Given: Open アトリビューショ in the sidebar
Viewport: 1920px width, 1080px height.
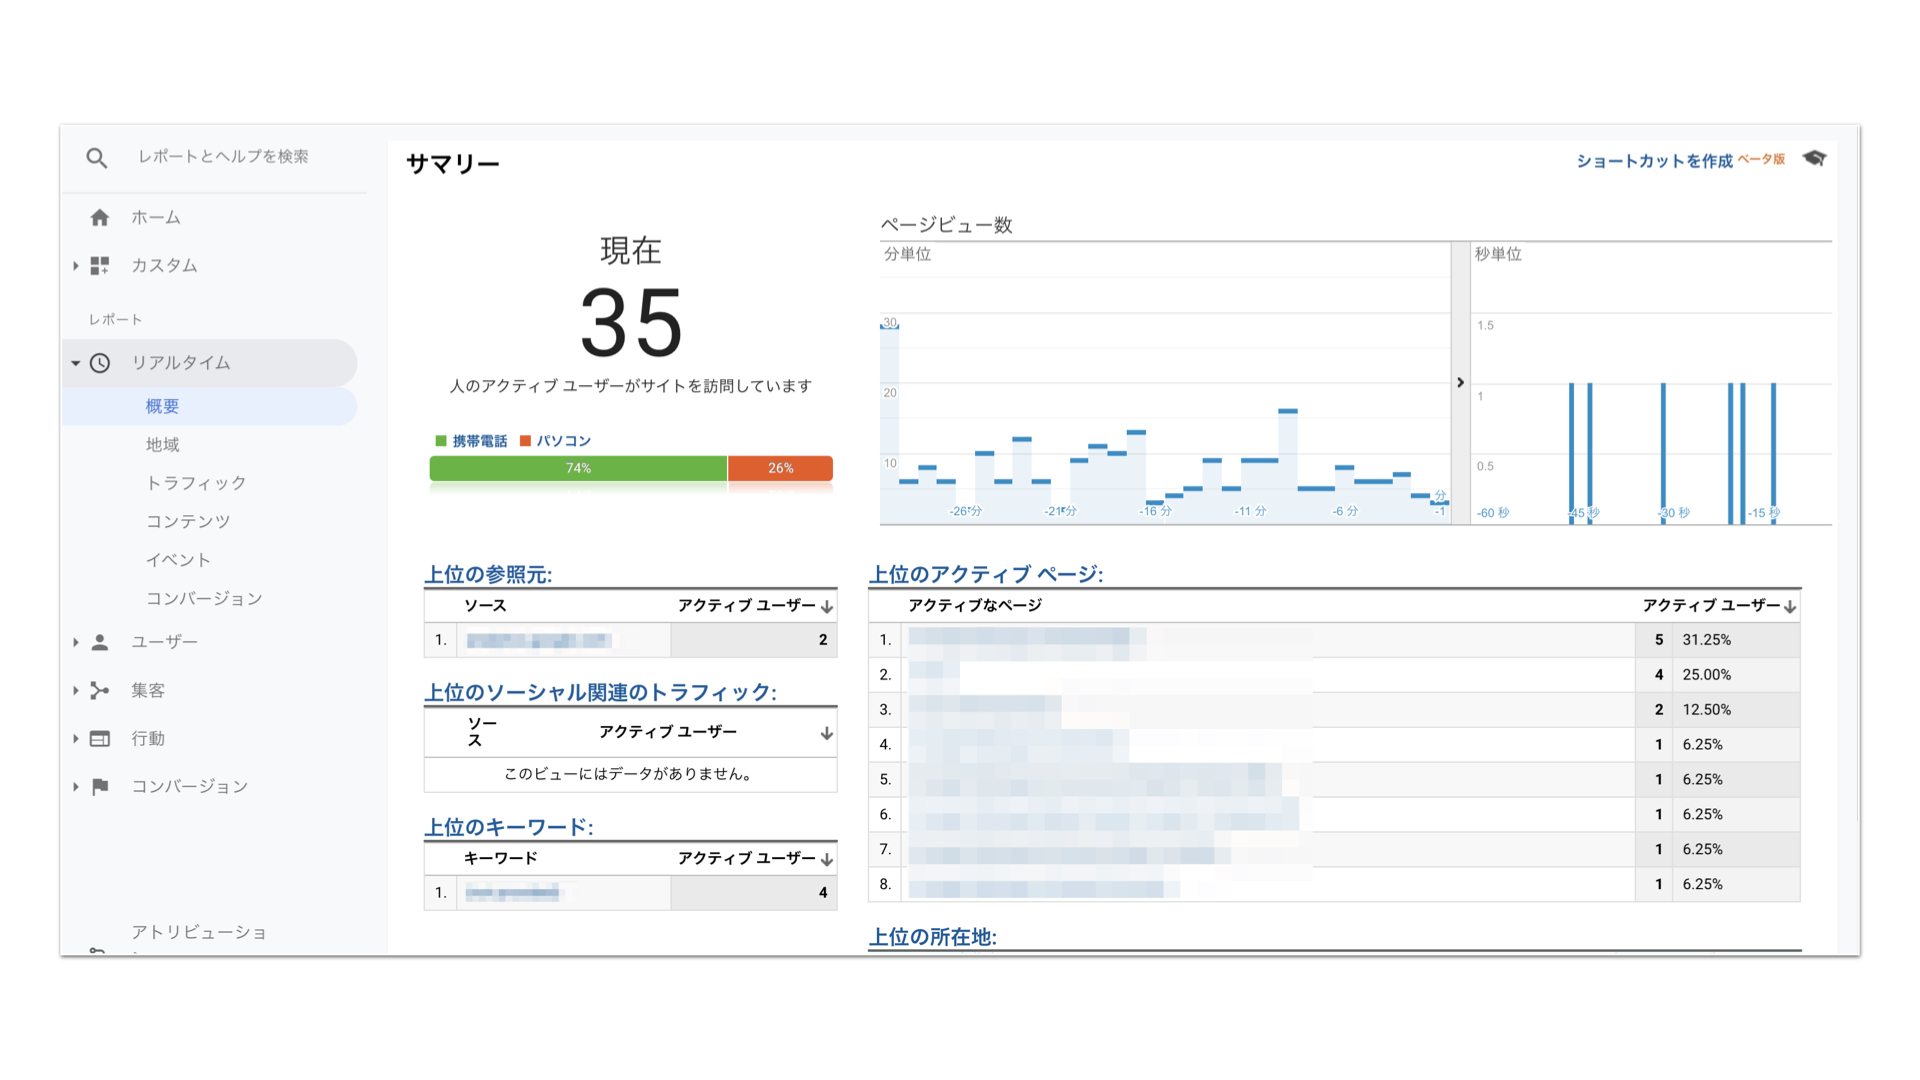Looking at the screenshot, I should click(199, 932).
